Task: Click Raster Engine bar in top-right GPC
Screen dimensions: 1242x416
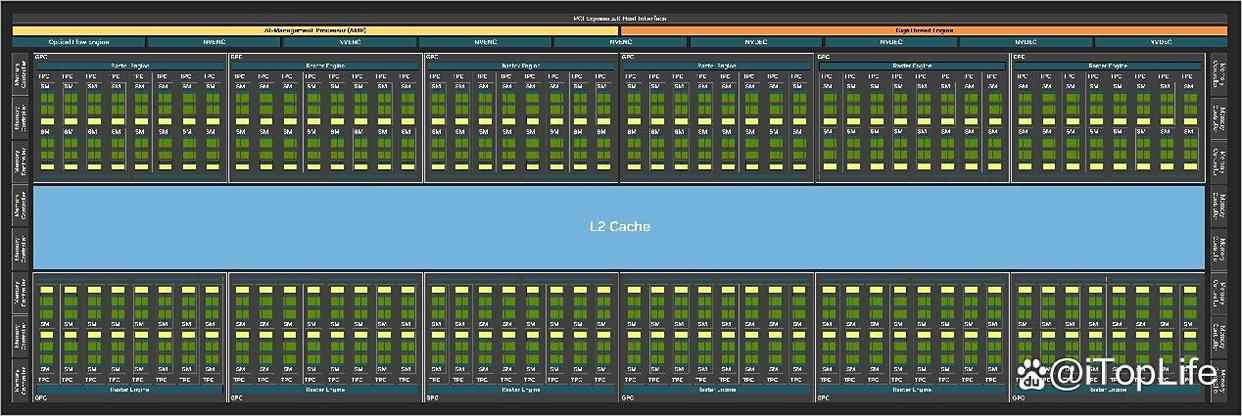Action: coord(1107,66)
